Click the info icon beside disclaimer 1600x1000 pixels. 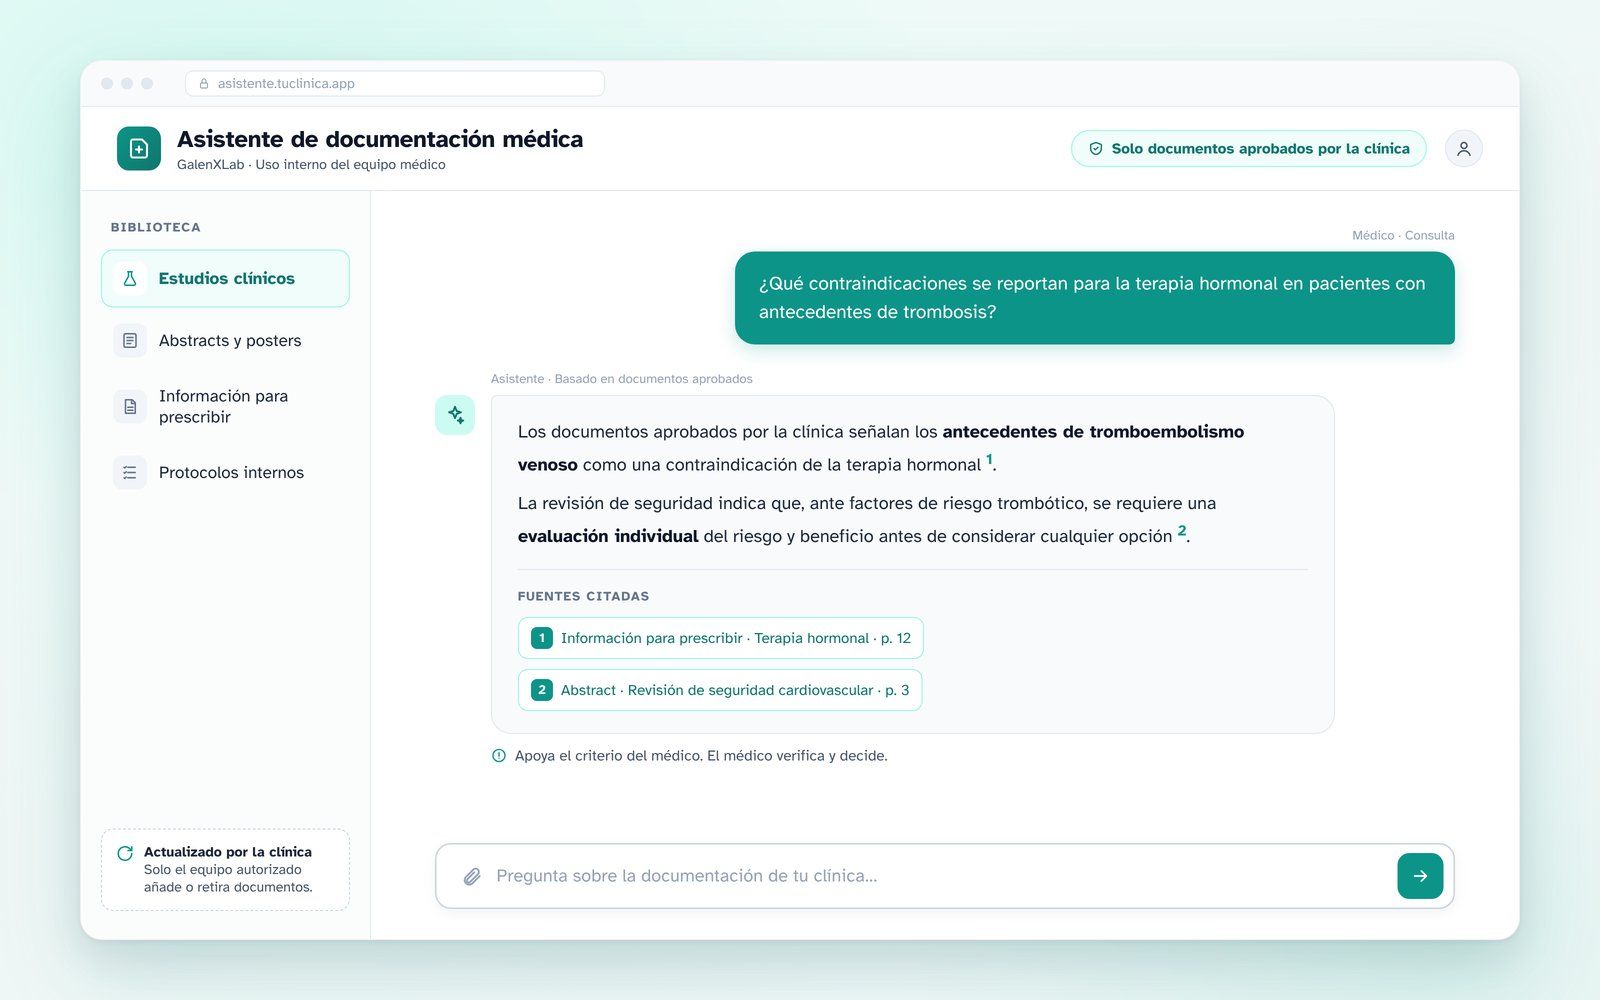click(x=499, y=756)
